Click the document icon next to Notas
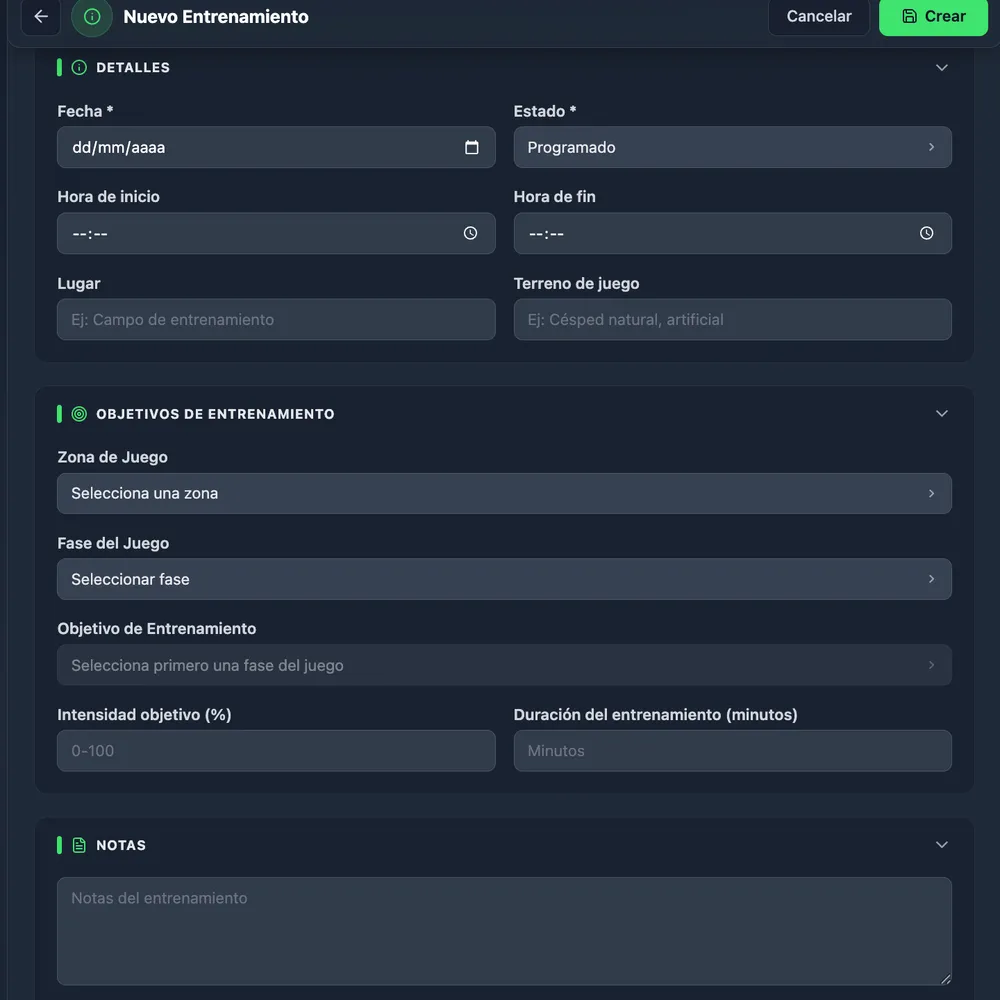Screen dimensions: 1000x1000 tap(79, 845)
